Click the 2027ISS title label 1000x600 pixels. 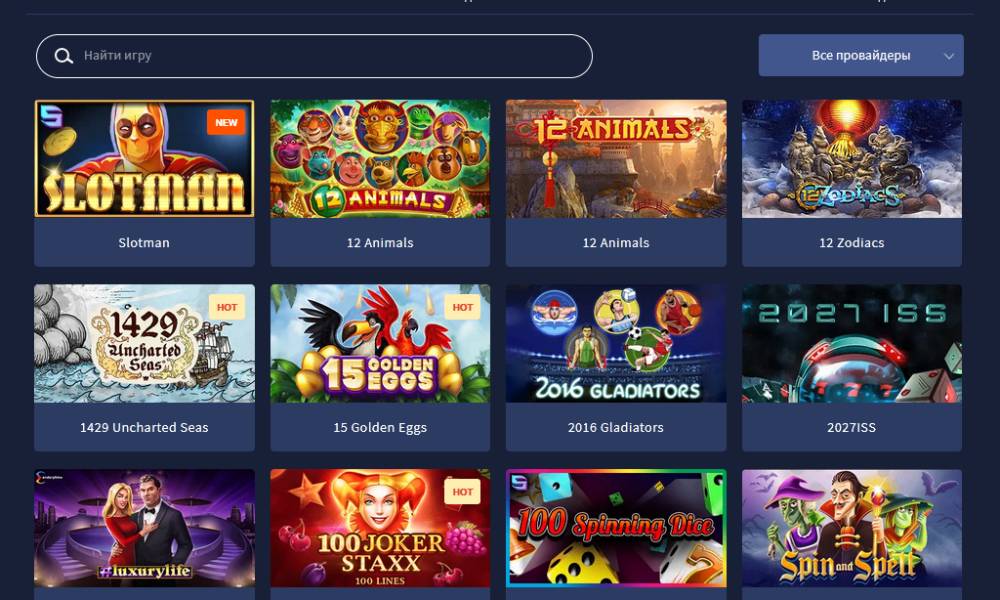[851, 428]
